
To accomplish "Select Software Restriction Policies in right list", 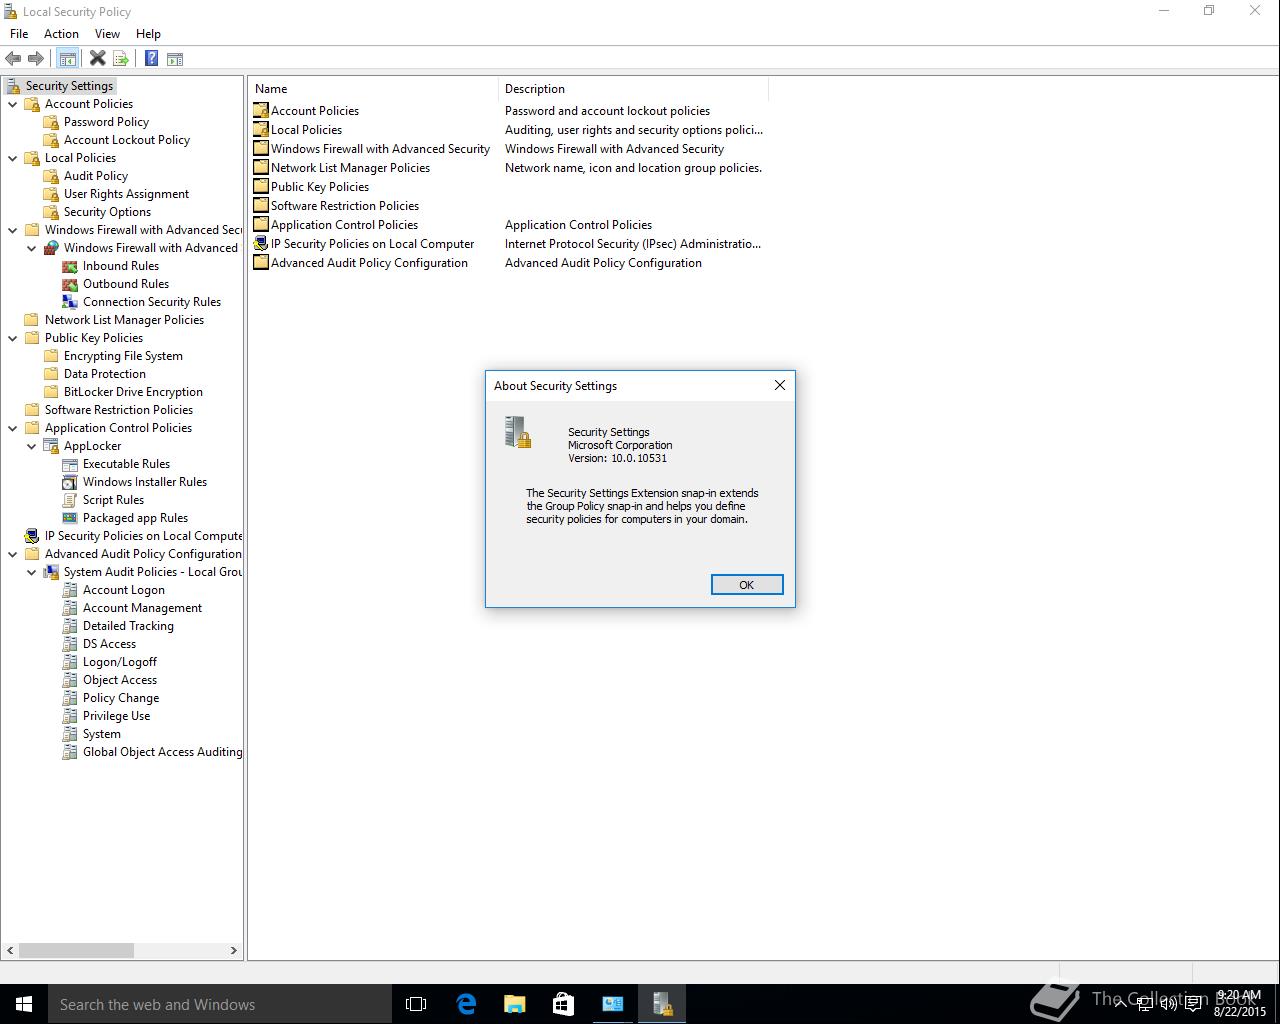I will [345, 206].
